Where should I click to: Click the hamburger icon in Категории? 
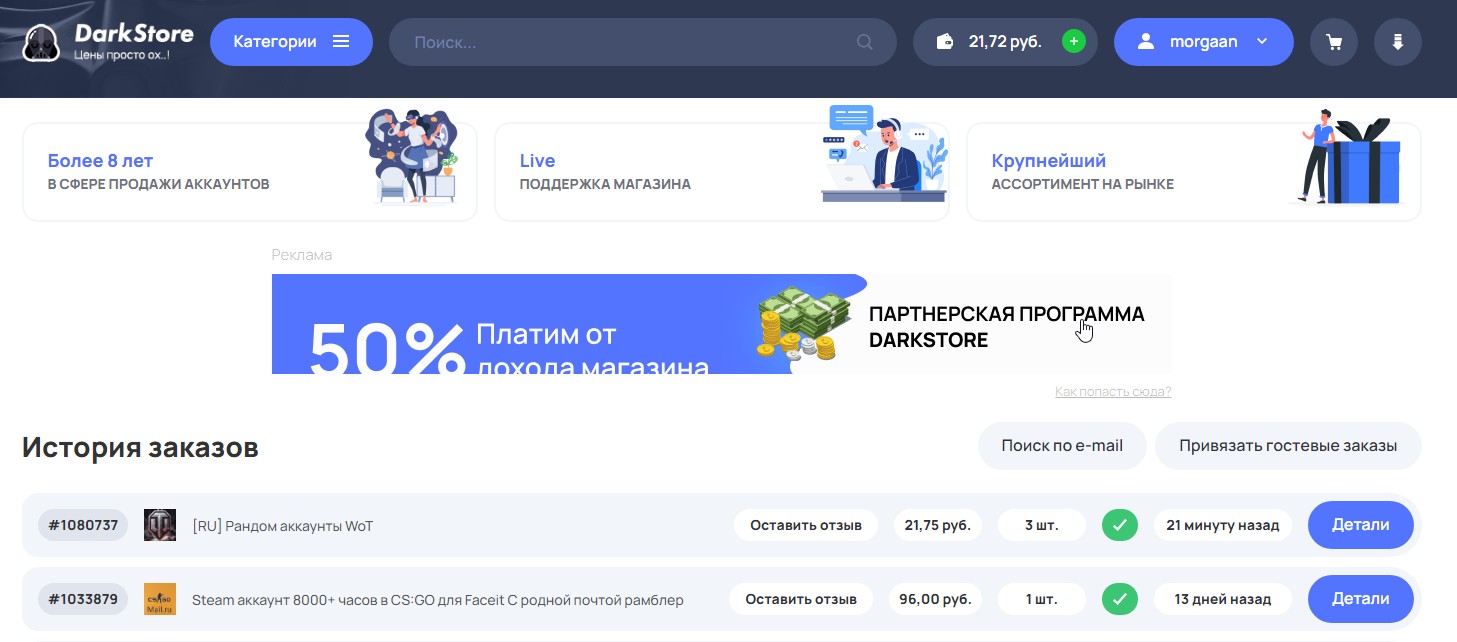pos(341,42)
